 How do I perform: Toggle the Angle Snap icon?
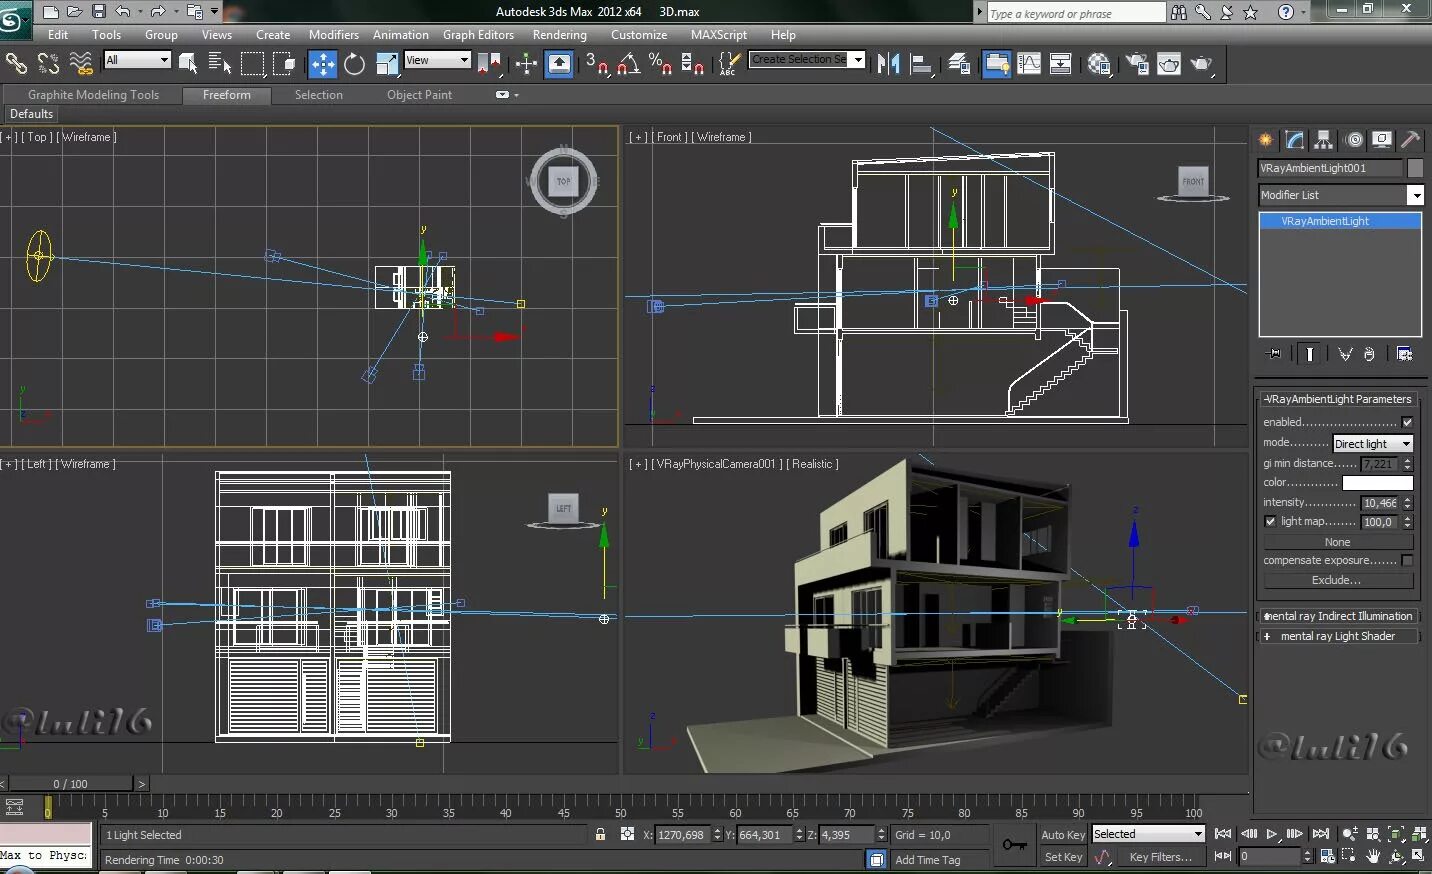click(628, 65)
